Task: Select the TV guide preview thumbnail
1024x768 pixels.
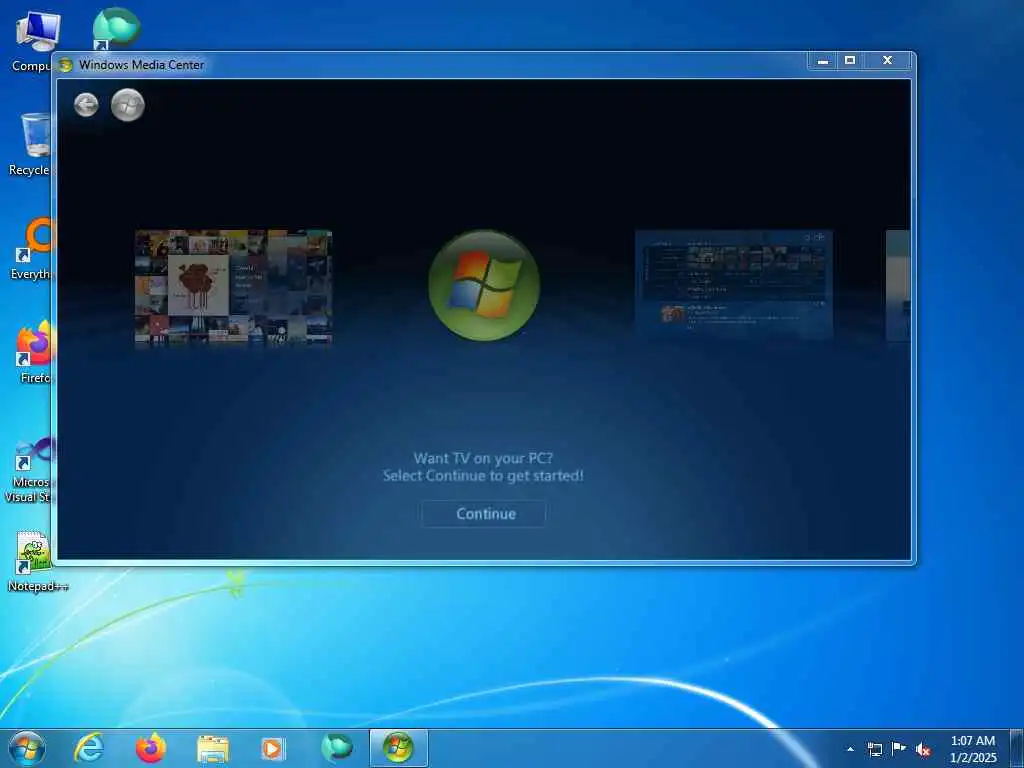Action: click(733, 284)
